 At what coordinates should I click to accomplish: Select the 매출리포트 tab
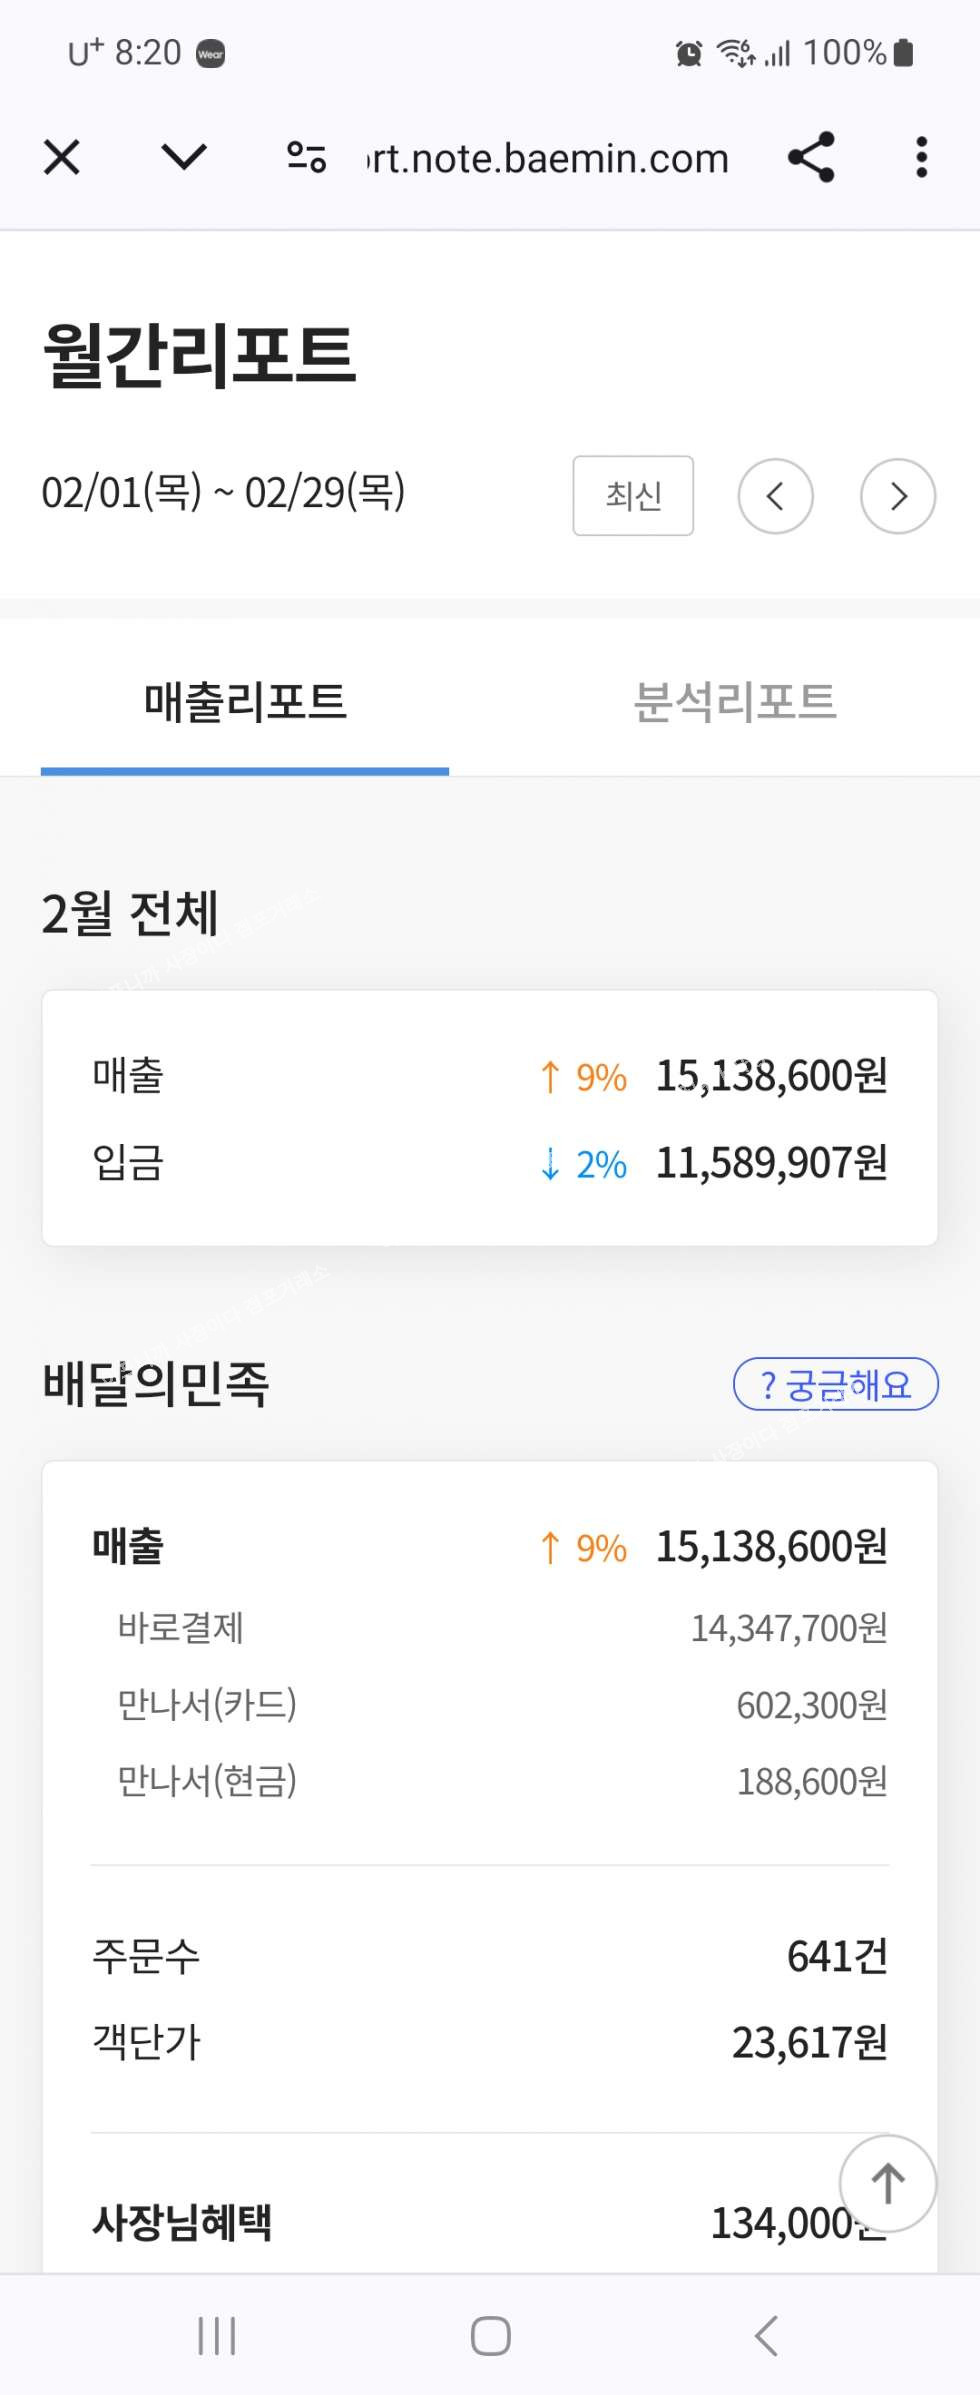click(245, 701)
